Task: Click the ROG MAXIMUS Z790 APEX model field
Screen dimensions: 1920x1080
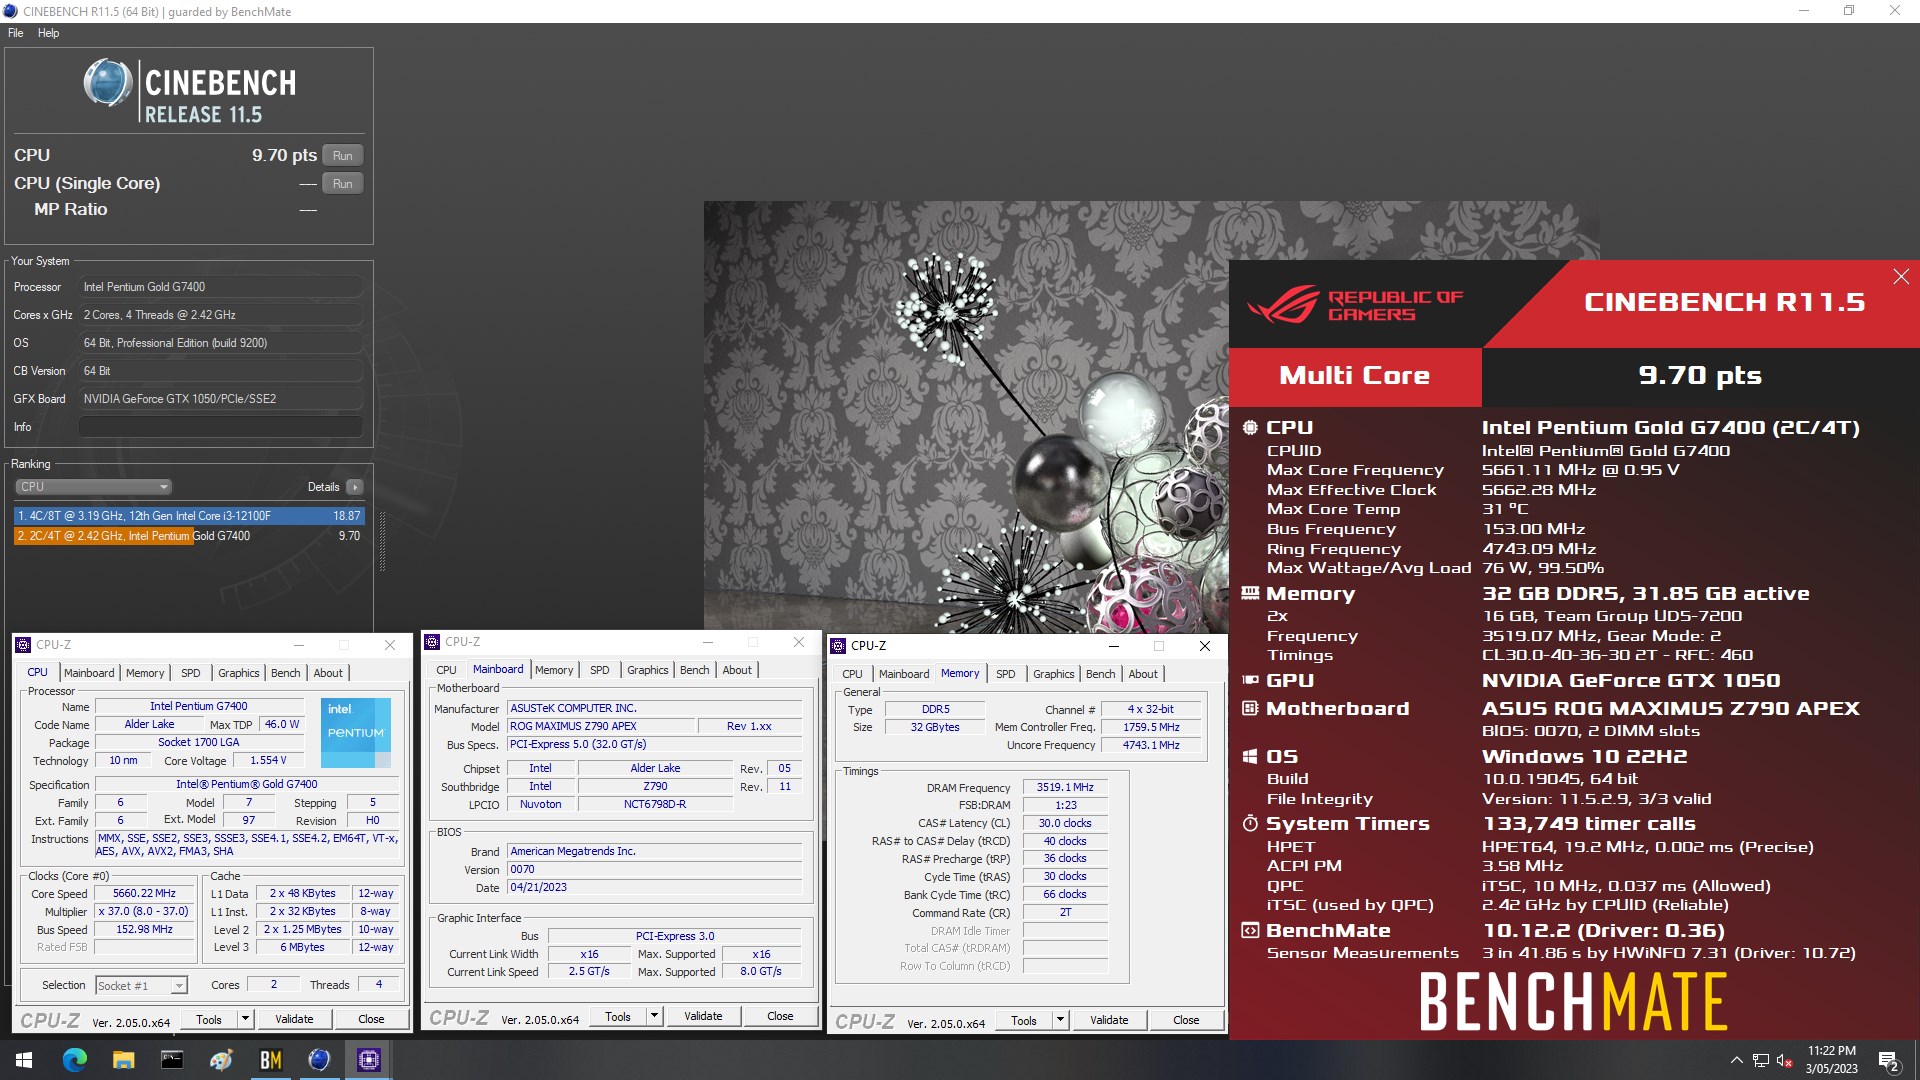Action: 601,726
